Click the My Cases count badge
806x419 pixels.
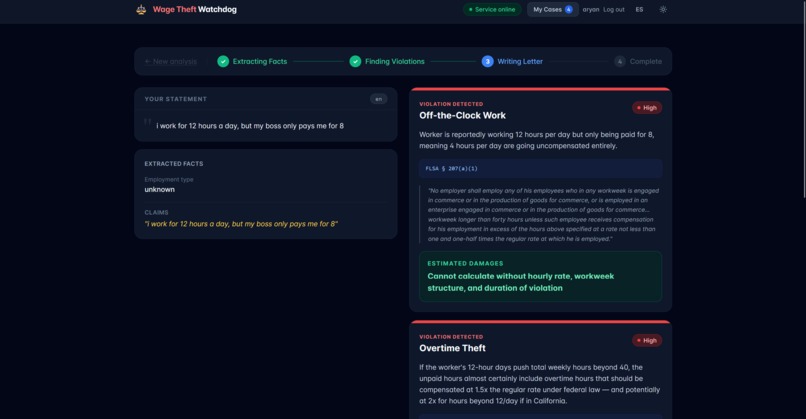click(569, 9)
